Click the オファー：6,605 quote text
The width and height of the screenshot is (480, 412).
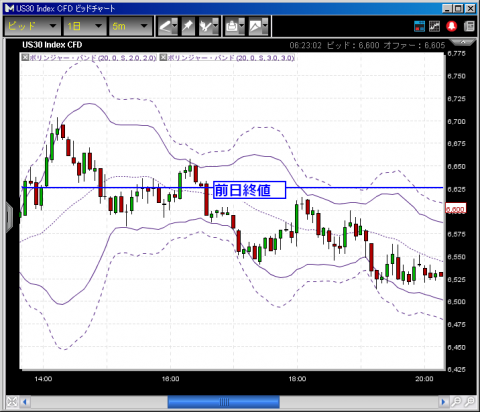414,45
